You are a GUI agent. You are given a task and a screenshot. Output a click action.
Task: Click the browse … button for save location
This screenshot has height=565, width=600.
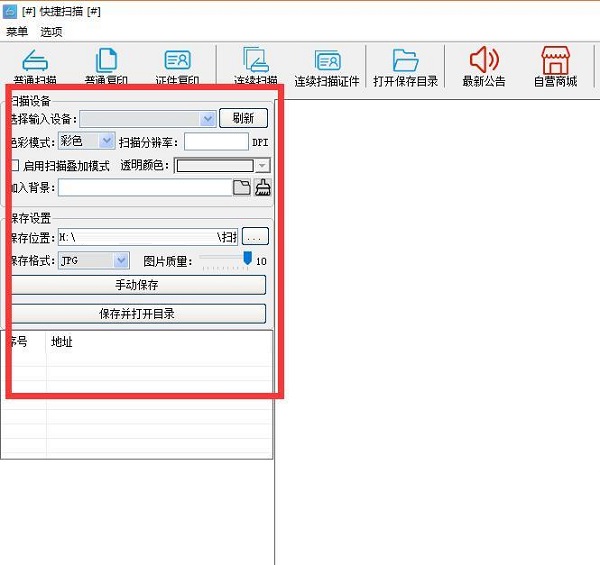tap(255, 236)
